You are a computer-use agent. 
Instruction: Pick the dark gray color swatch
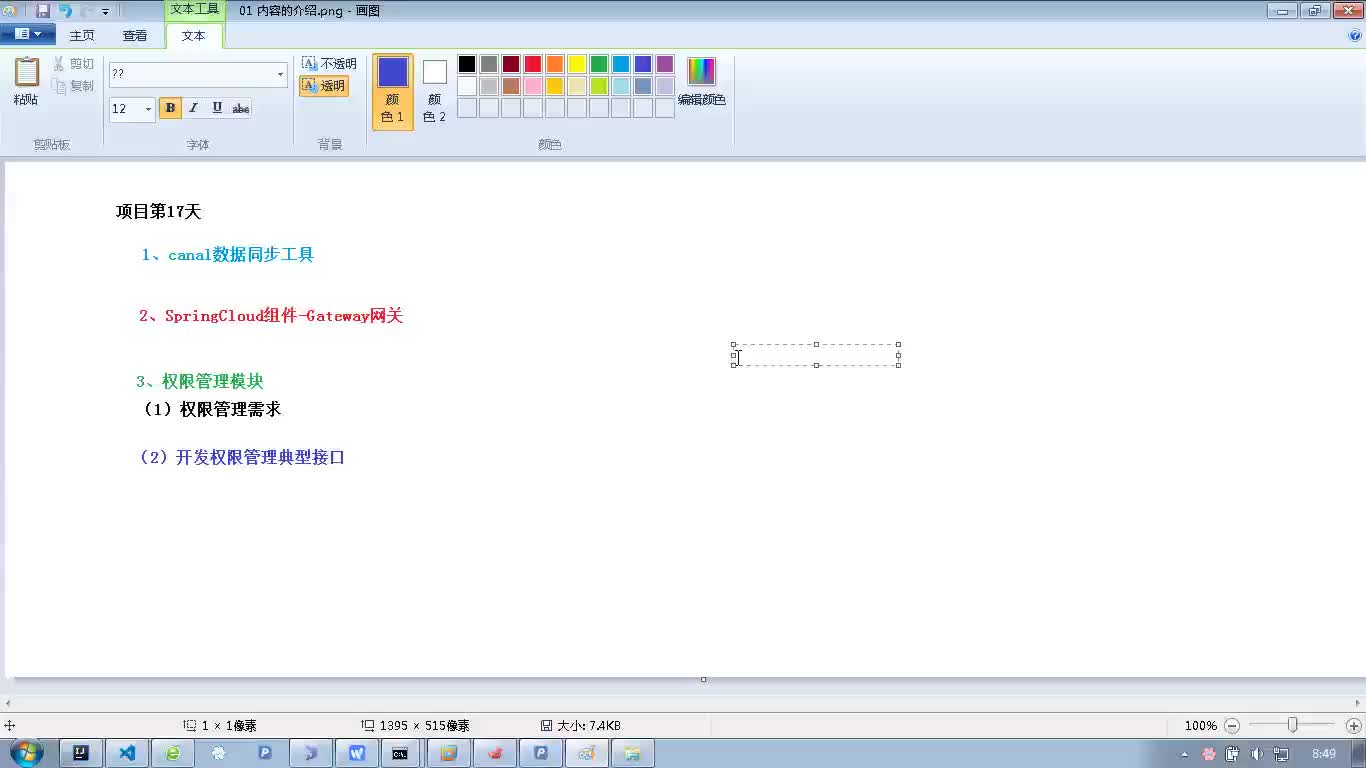(x=489, y=64)
